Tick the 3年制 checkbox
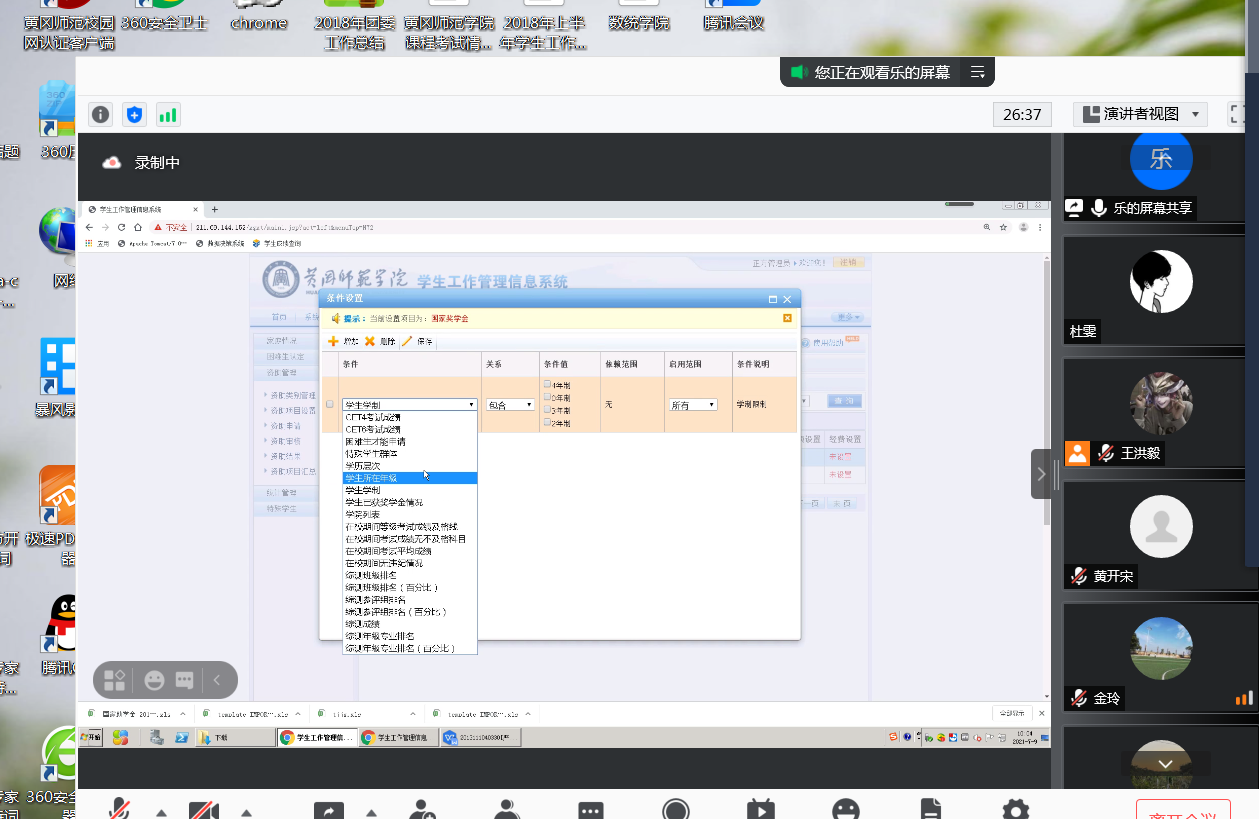The image size is (1259, 819). (547, 410)
